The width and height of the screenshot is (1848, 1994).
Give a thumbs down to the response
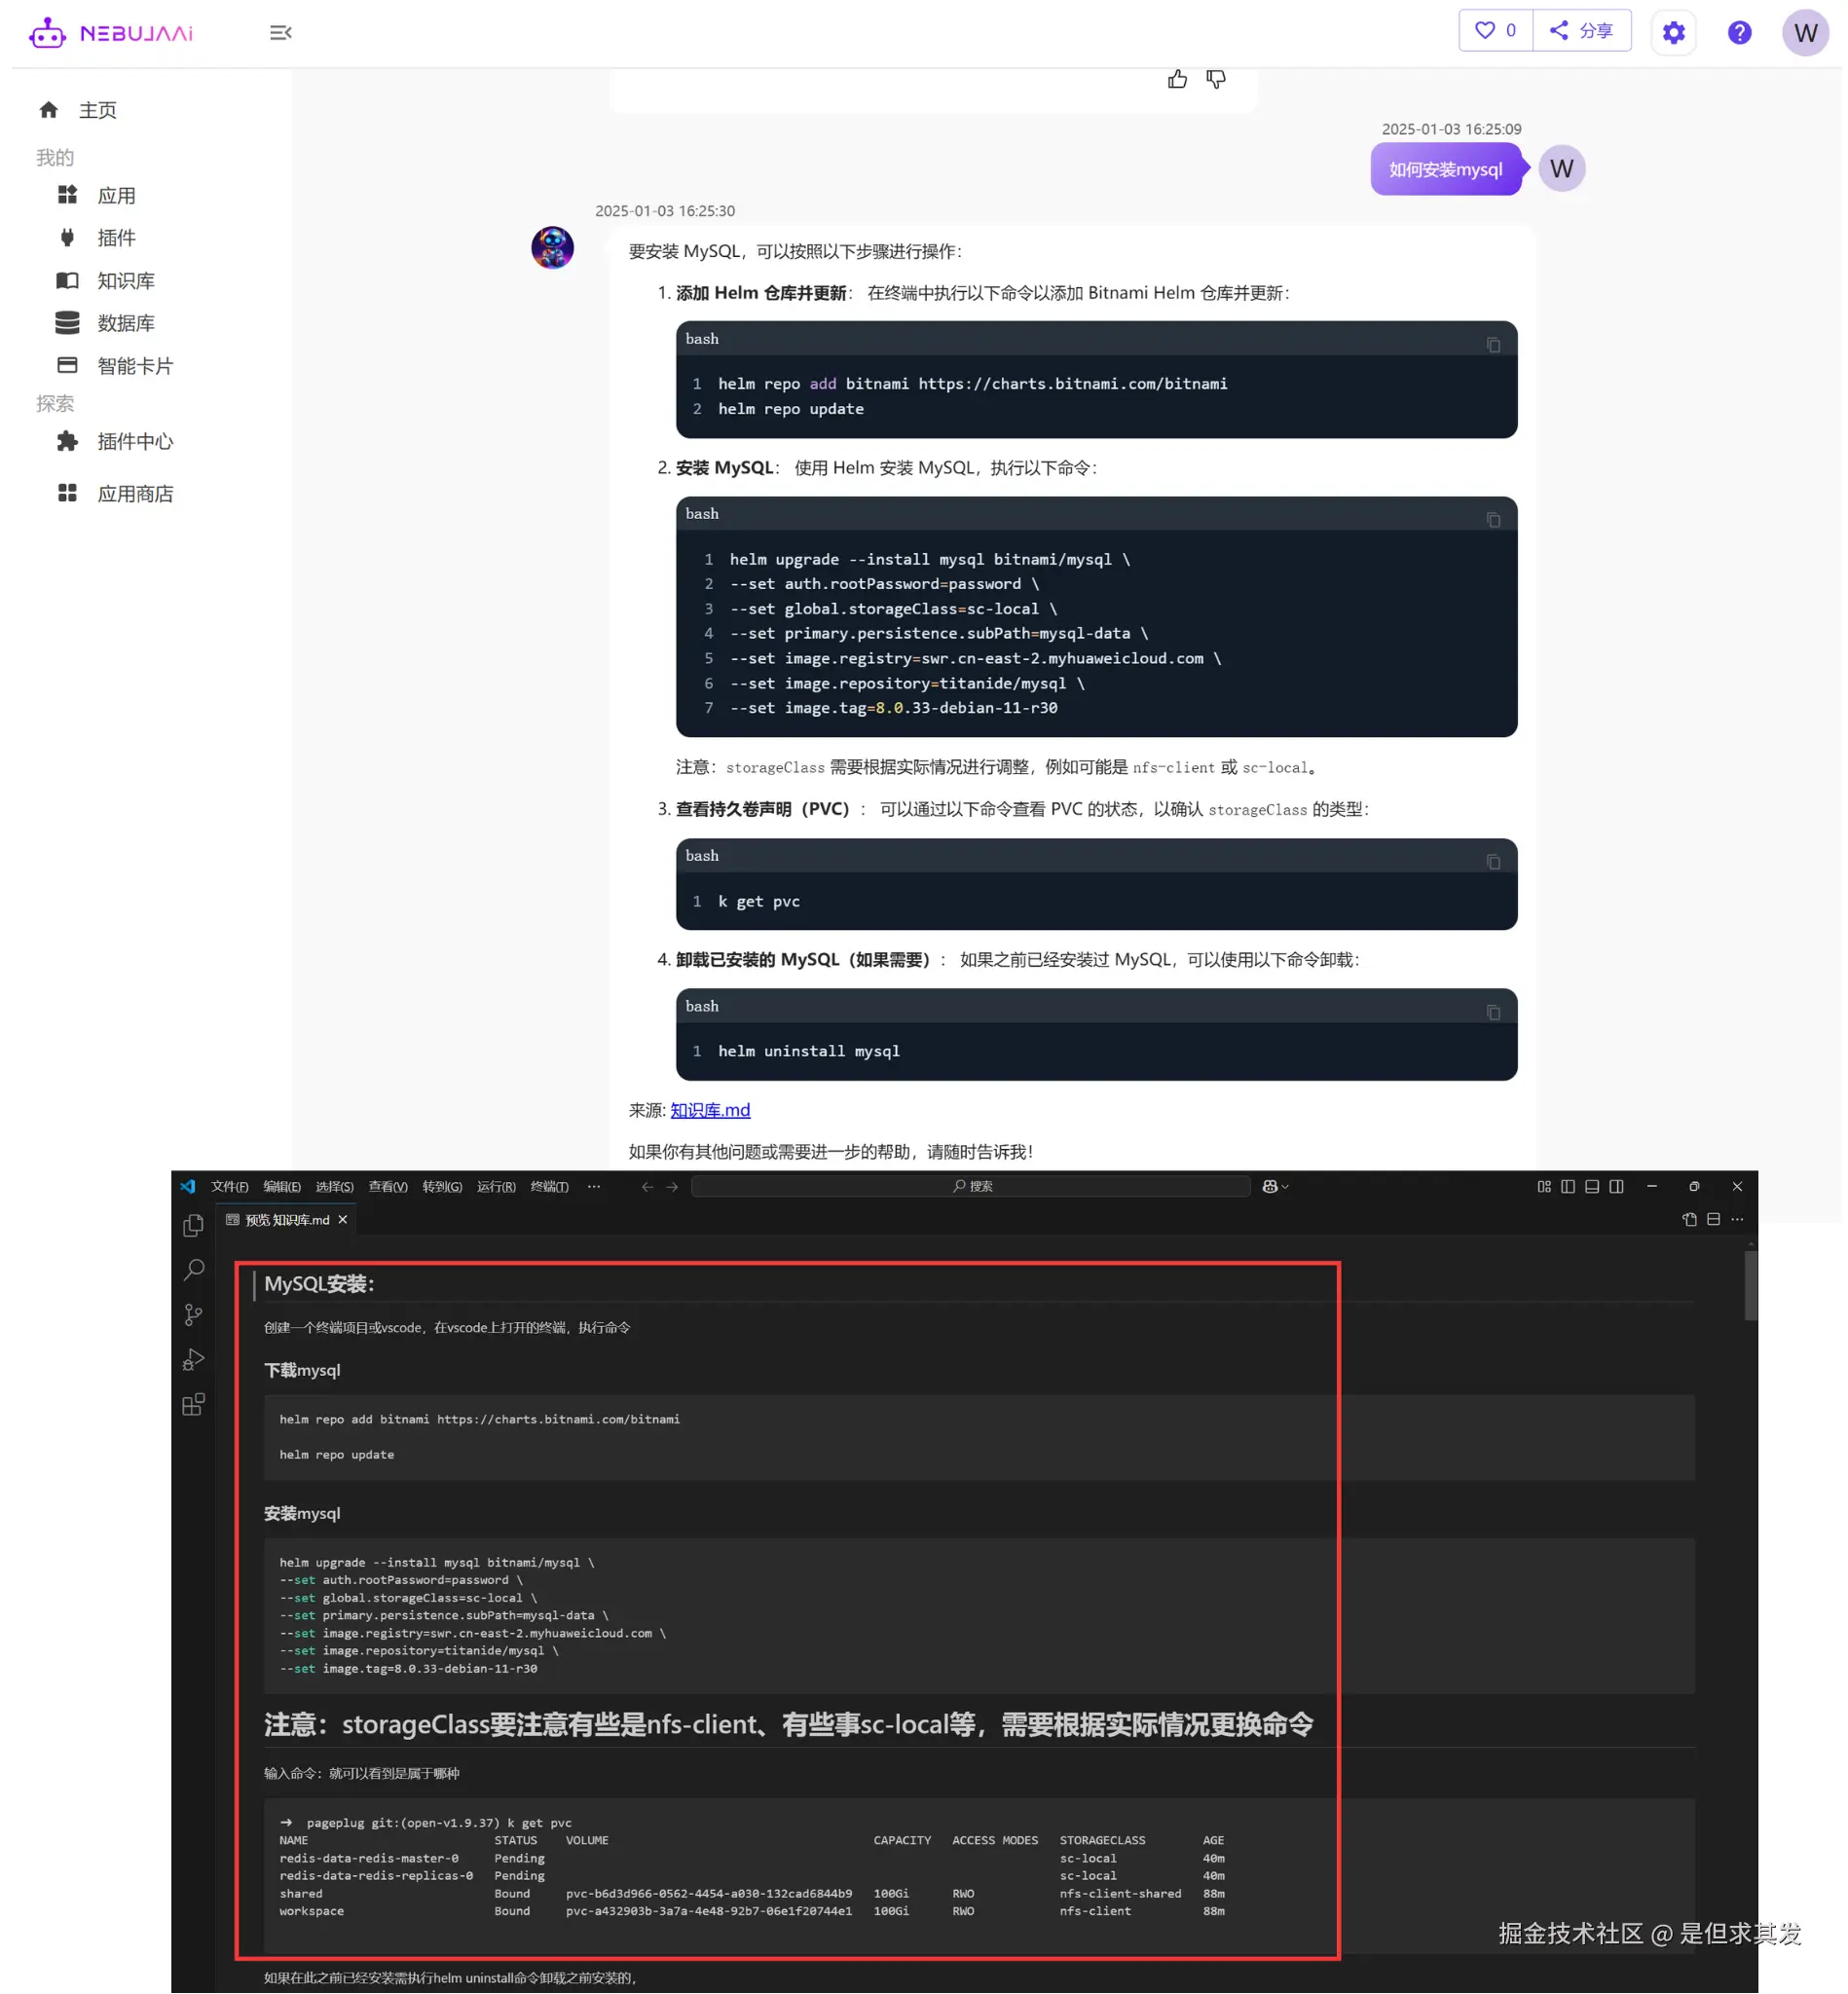click(1216, 77)
